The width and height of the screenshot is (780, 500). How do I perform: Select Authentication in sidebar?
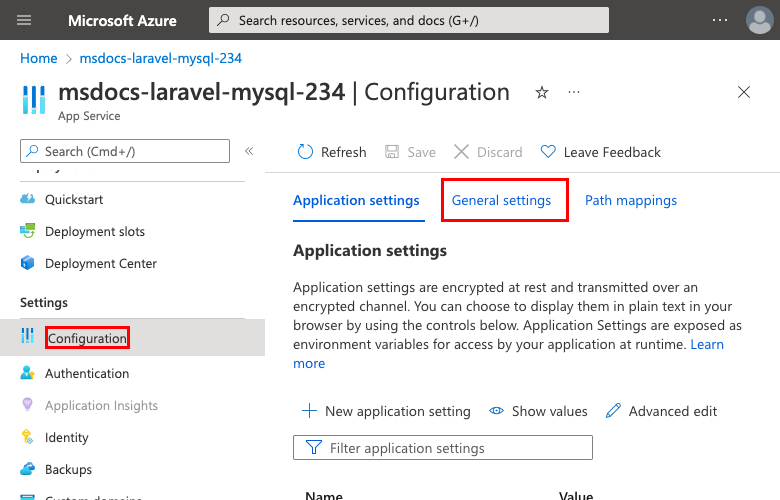(86, 373)
